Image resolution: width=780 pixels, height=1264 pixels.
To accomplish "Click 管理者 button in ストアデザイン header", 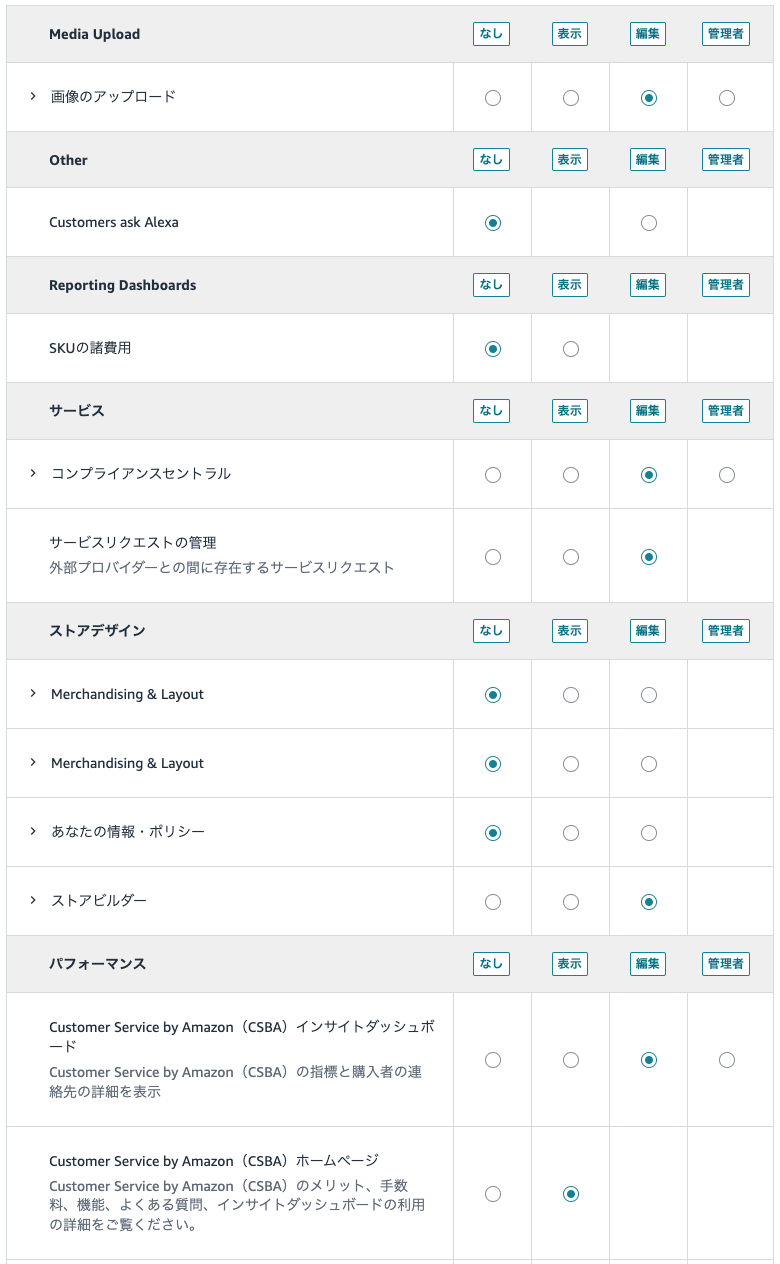I will point(726,631).
